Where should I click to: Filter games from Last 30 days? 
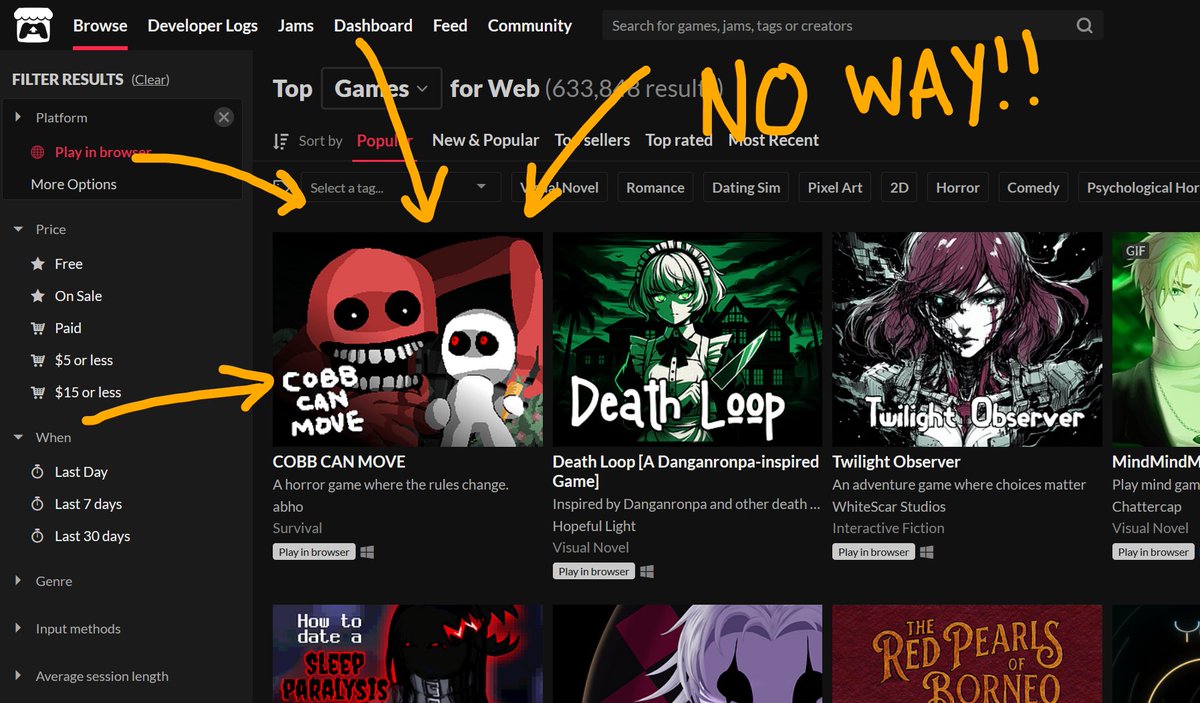coord(92,536)
